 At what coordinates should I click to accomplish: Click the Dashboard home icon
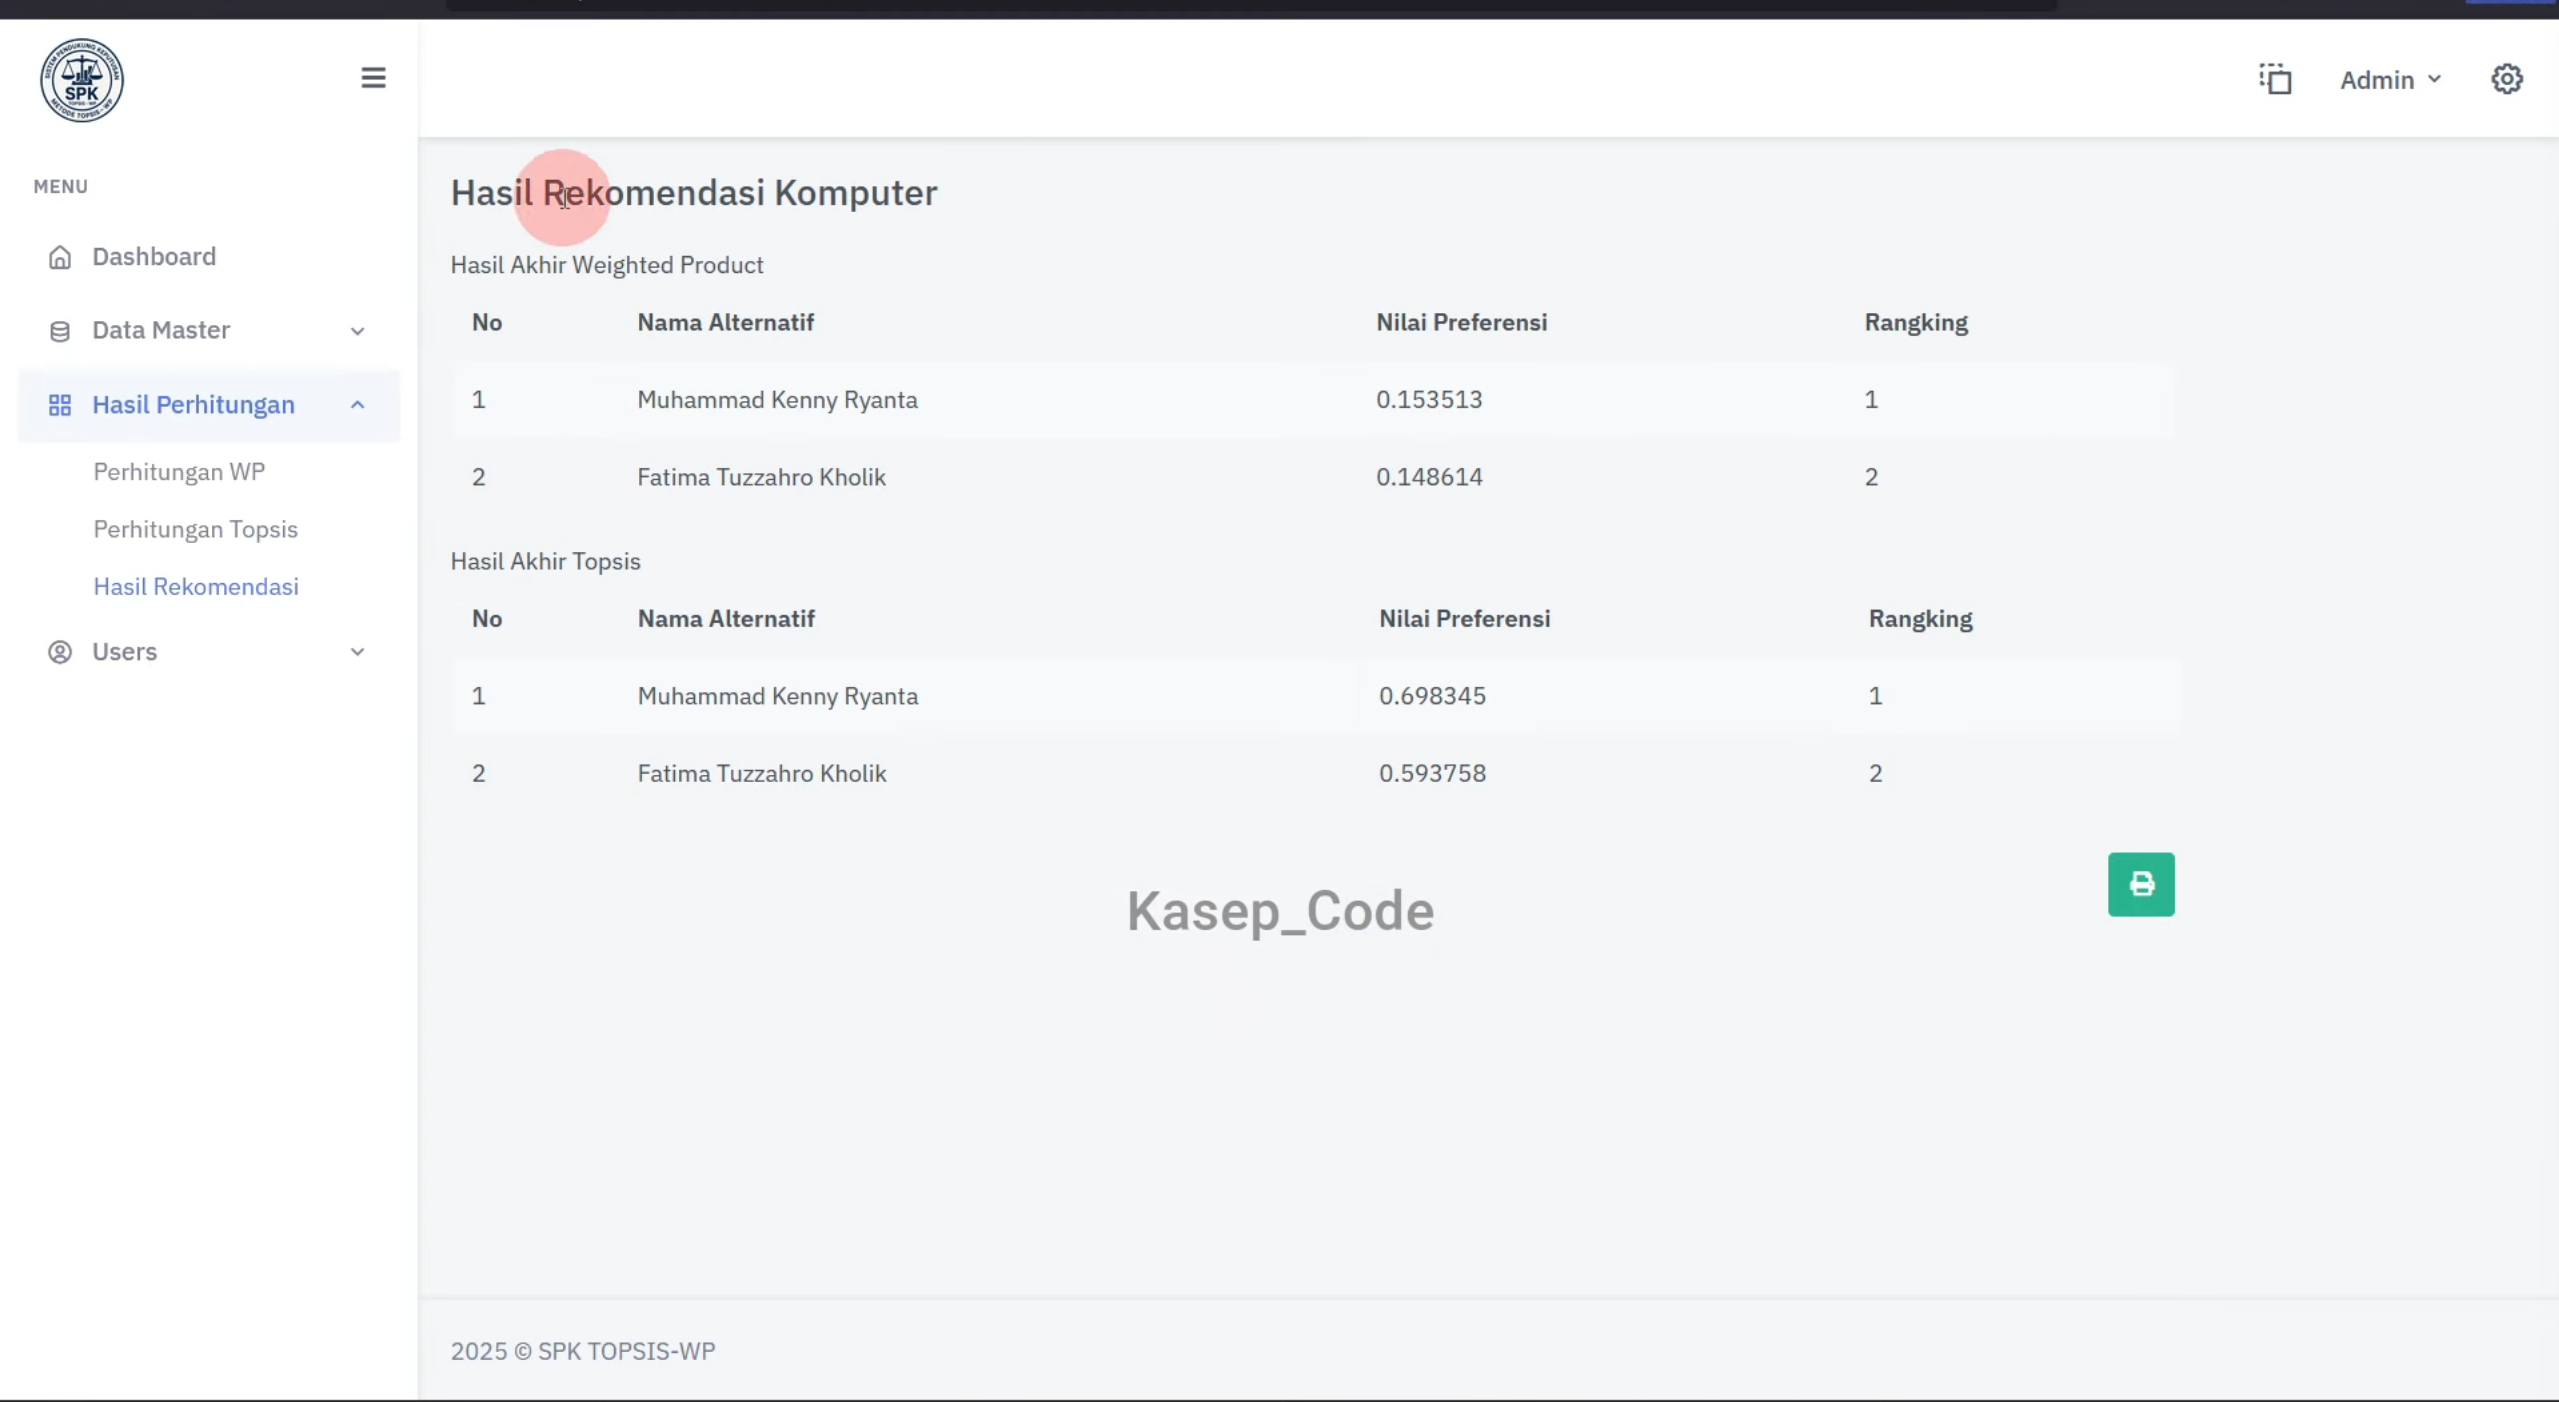pos(60,257)
